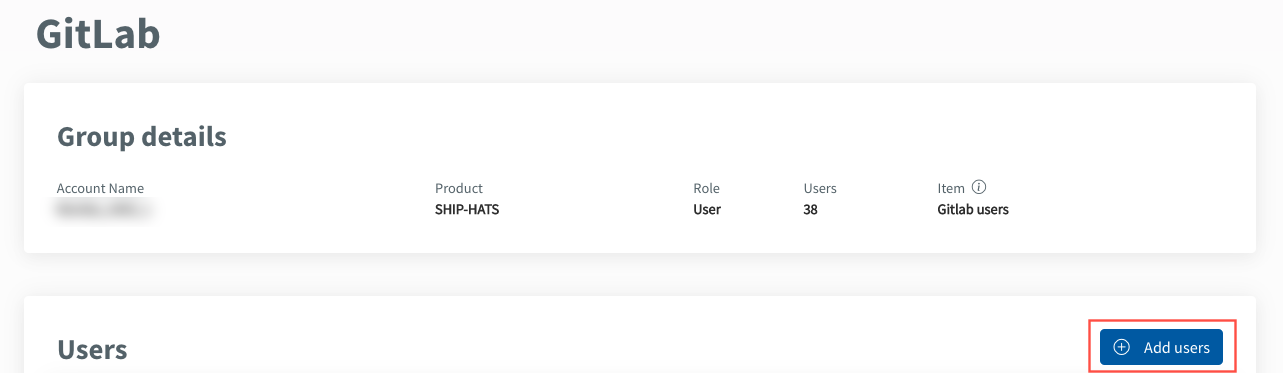Select the 38 users count
The height and width of the screenshot is (373, 1283).
pos(810,210)
